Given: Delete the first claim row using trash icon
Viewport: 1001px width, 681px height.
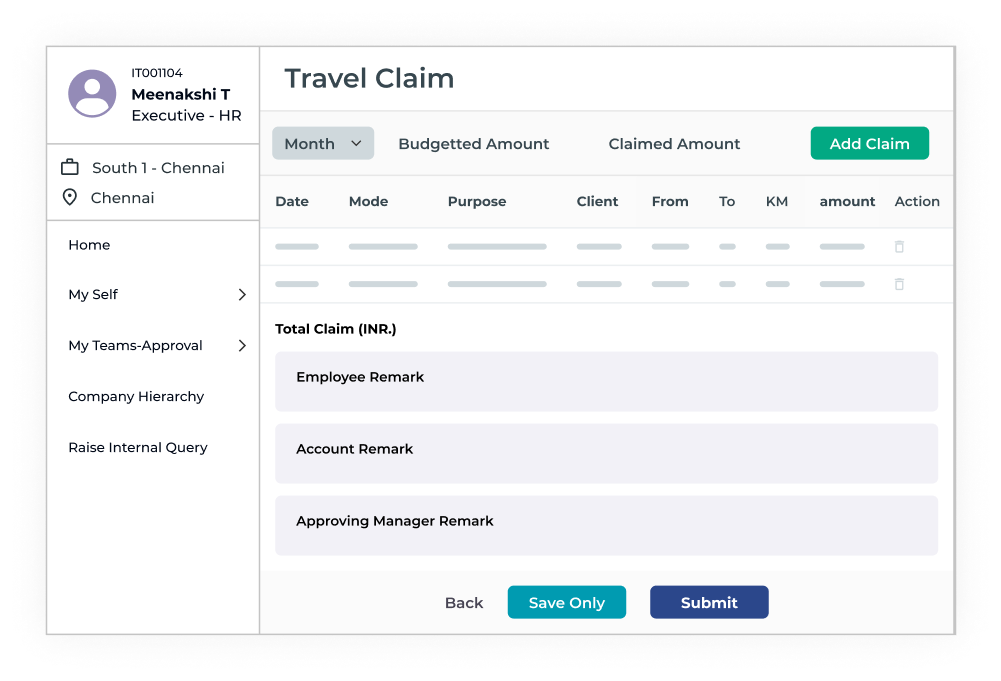Looking at the screenshot, I should click(x=899, y=246).
